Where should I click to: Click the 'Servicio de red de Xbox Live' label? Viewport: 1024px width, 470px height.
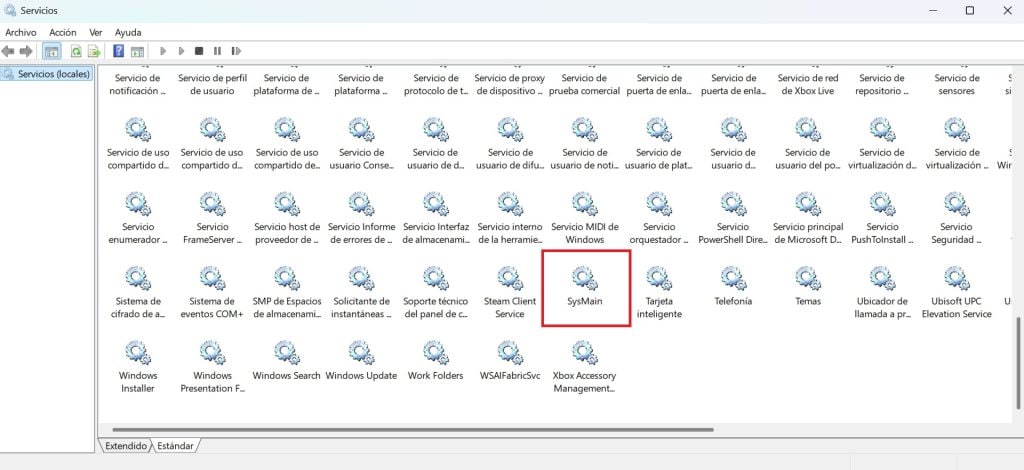(x=808, y=84)
